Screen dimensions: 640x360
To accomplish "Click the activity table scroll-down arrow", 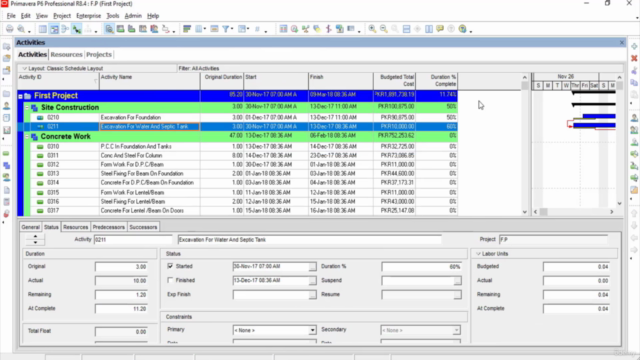I will [525, 212].
